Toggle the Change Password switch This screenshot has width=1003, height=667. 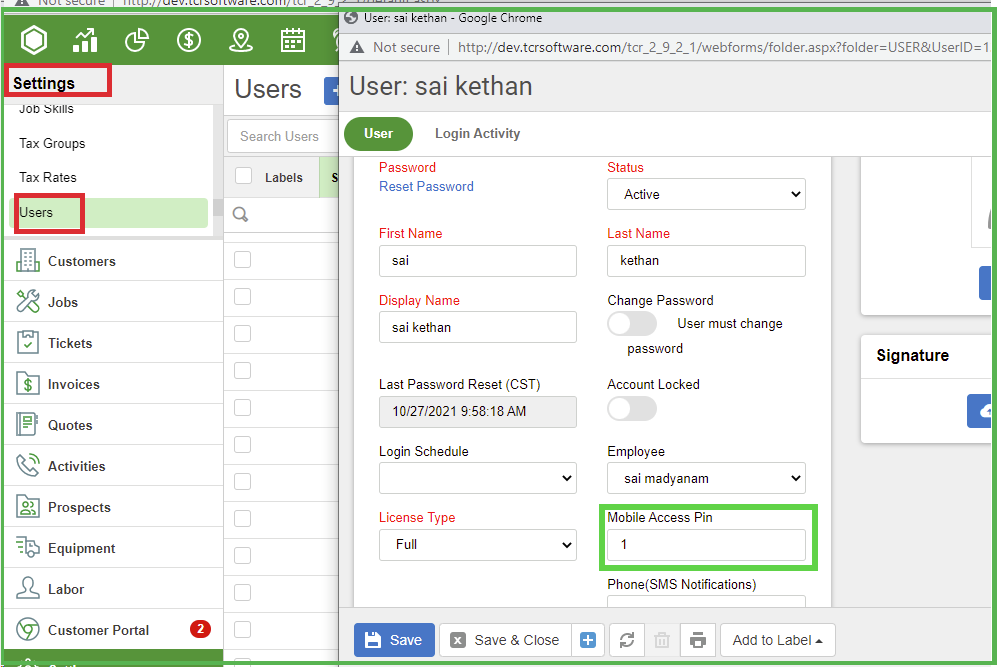[632, 324]
